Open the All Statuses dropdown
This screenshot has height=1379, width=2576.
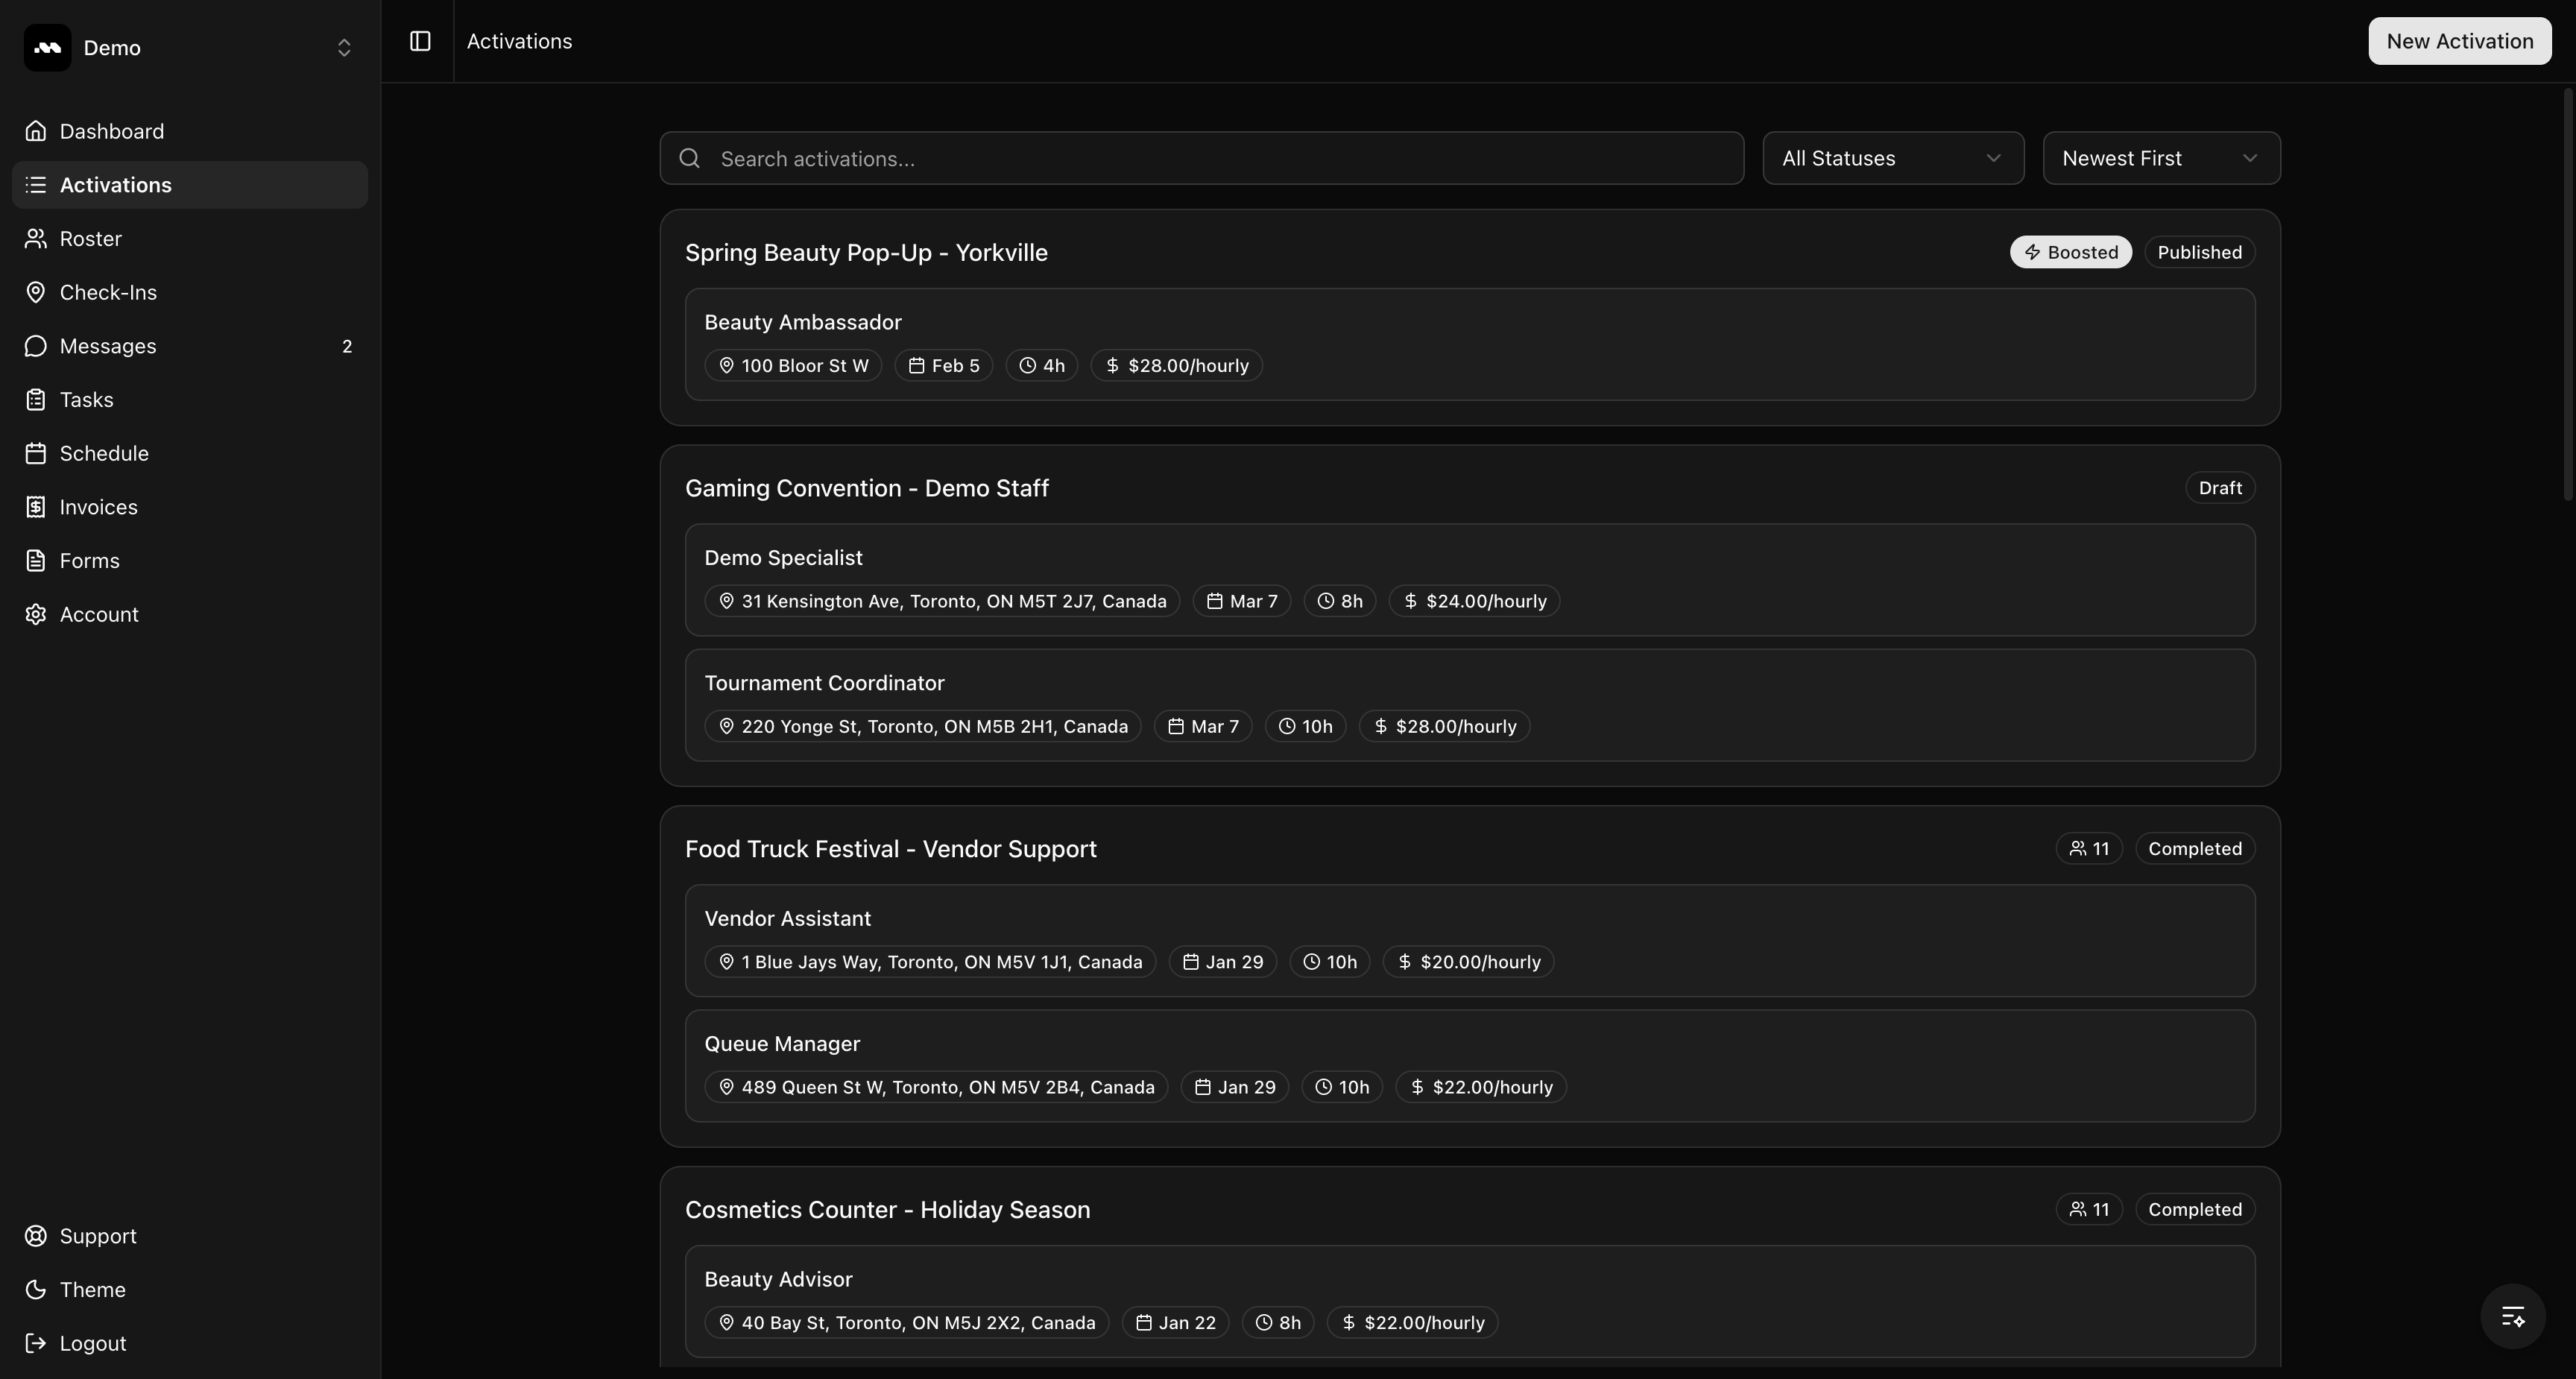click(x=1893, y=158)
